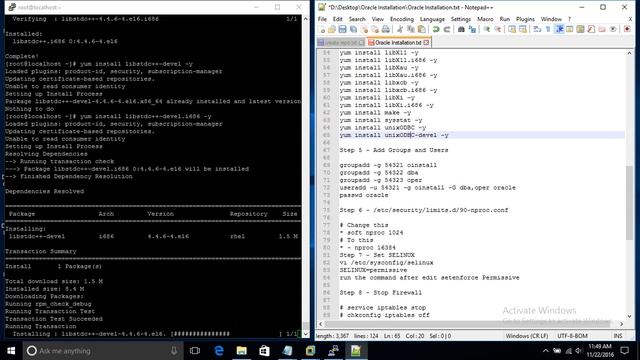Switch to the inactive create repo tab

coord(340,42)
